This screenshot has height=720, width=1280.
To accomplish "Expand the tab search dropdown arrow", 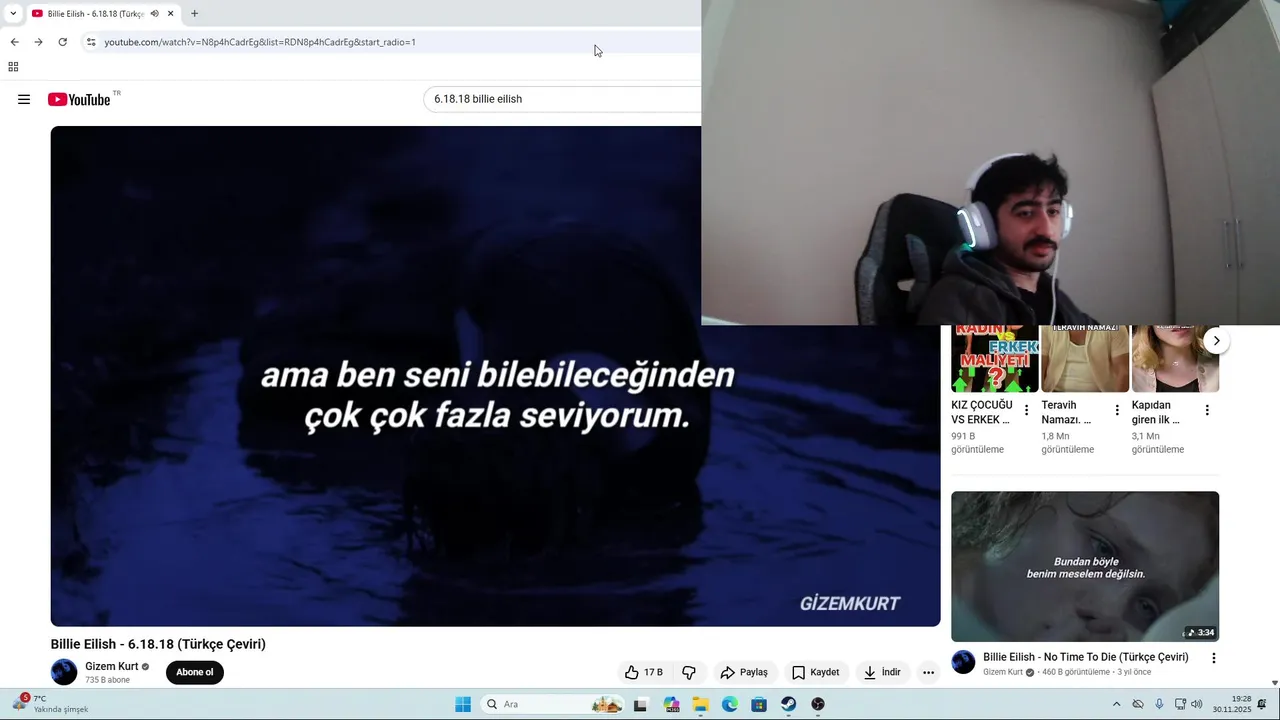I will point(12,14).
